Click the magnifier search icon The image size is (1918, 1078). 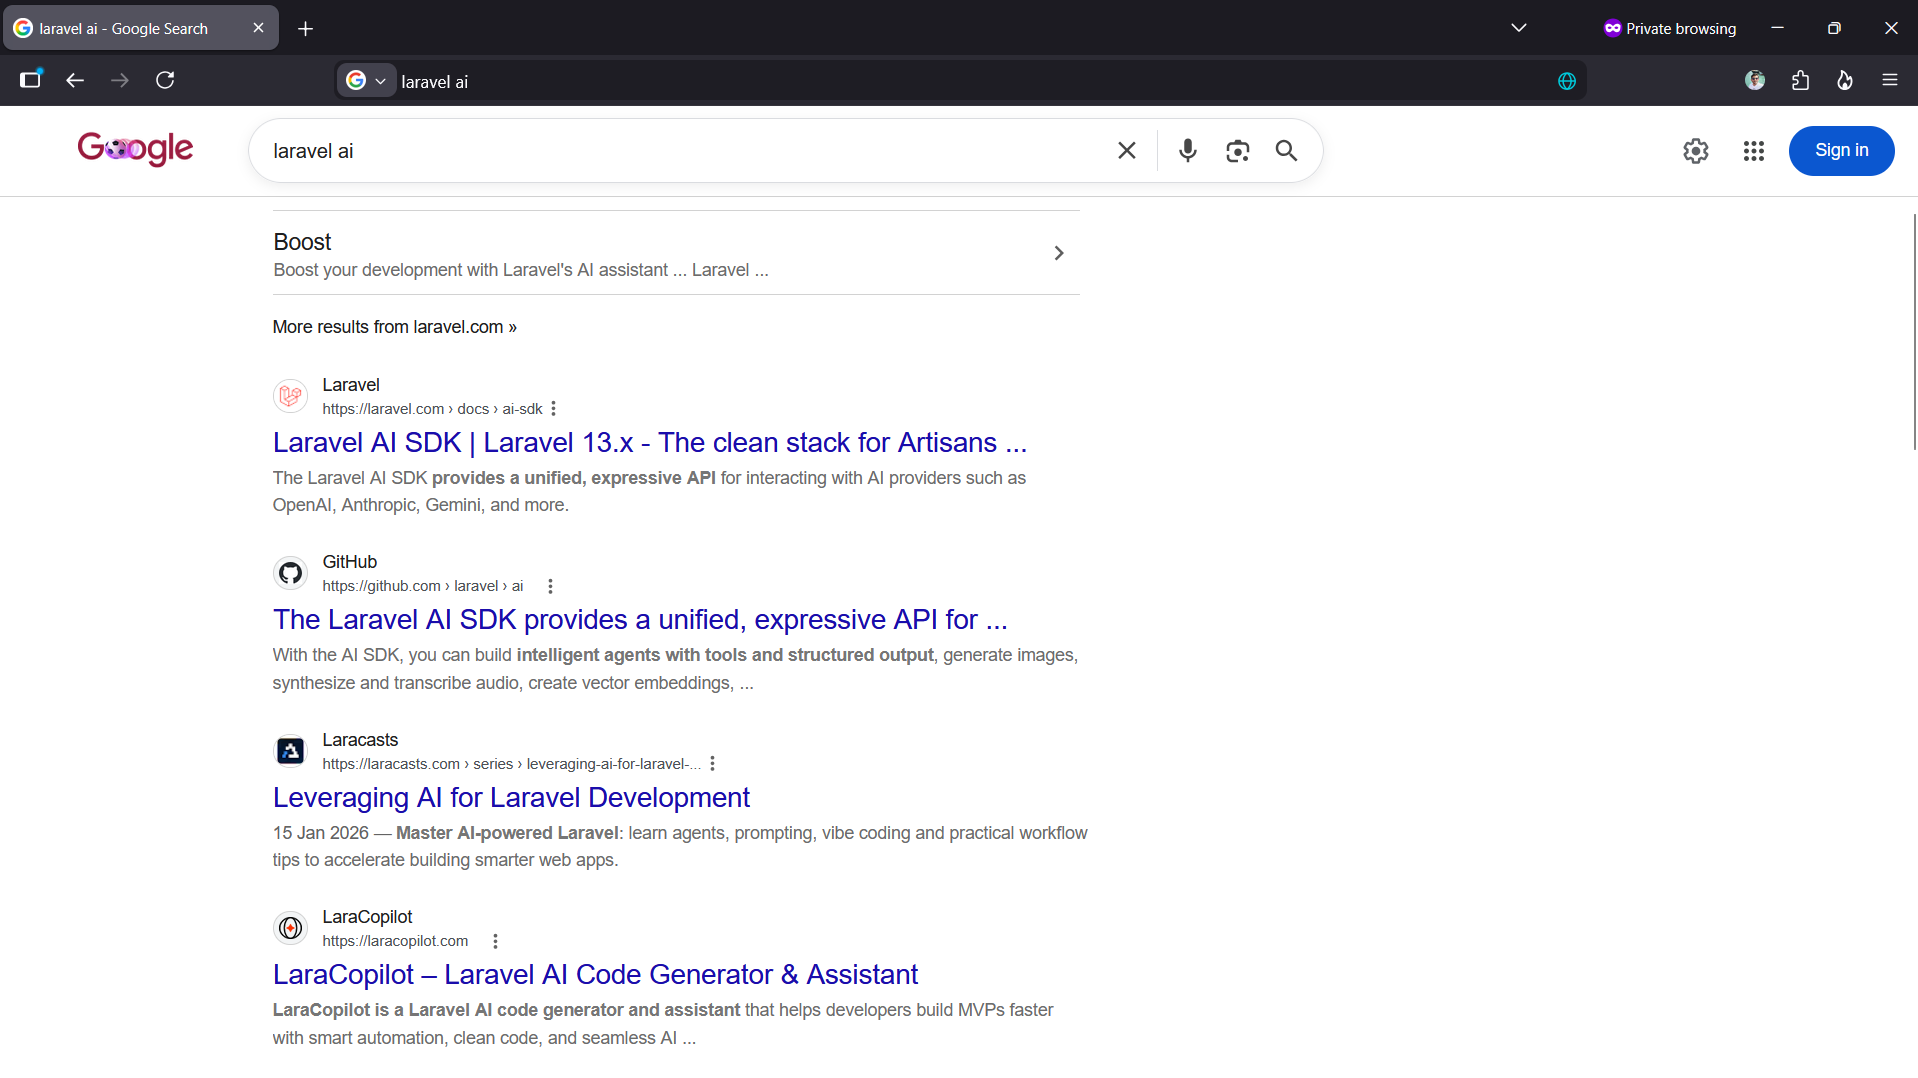coord(1286,150)
